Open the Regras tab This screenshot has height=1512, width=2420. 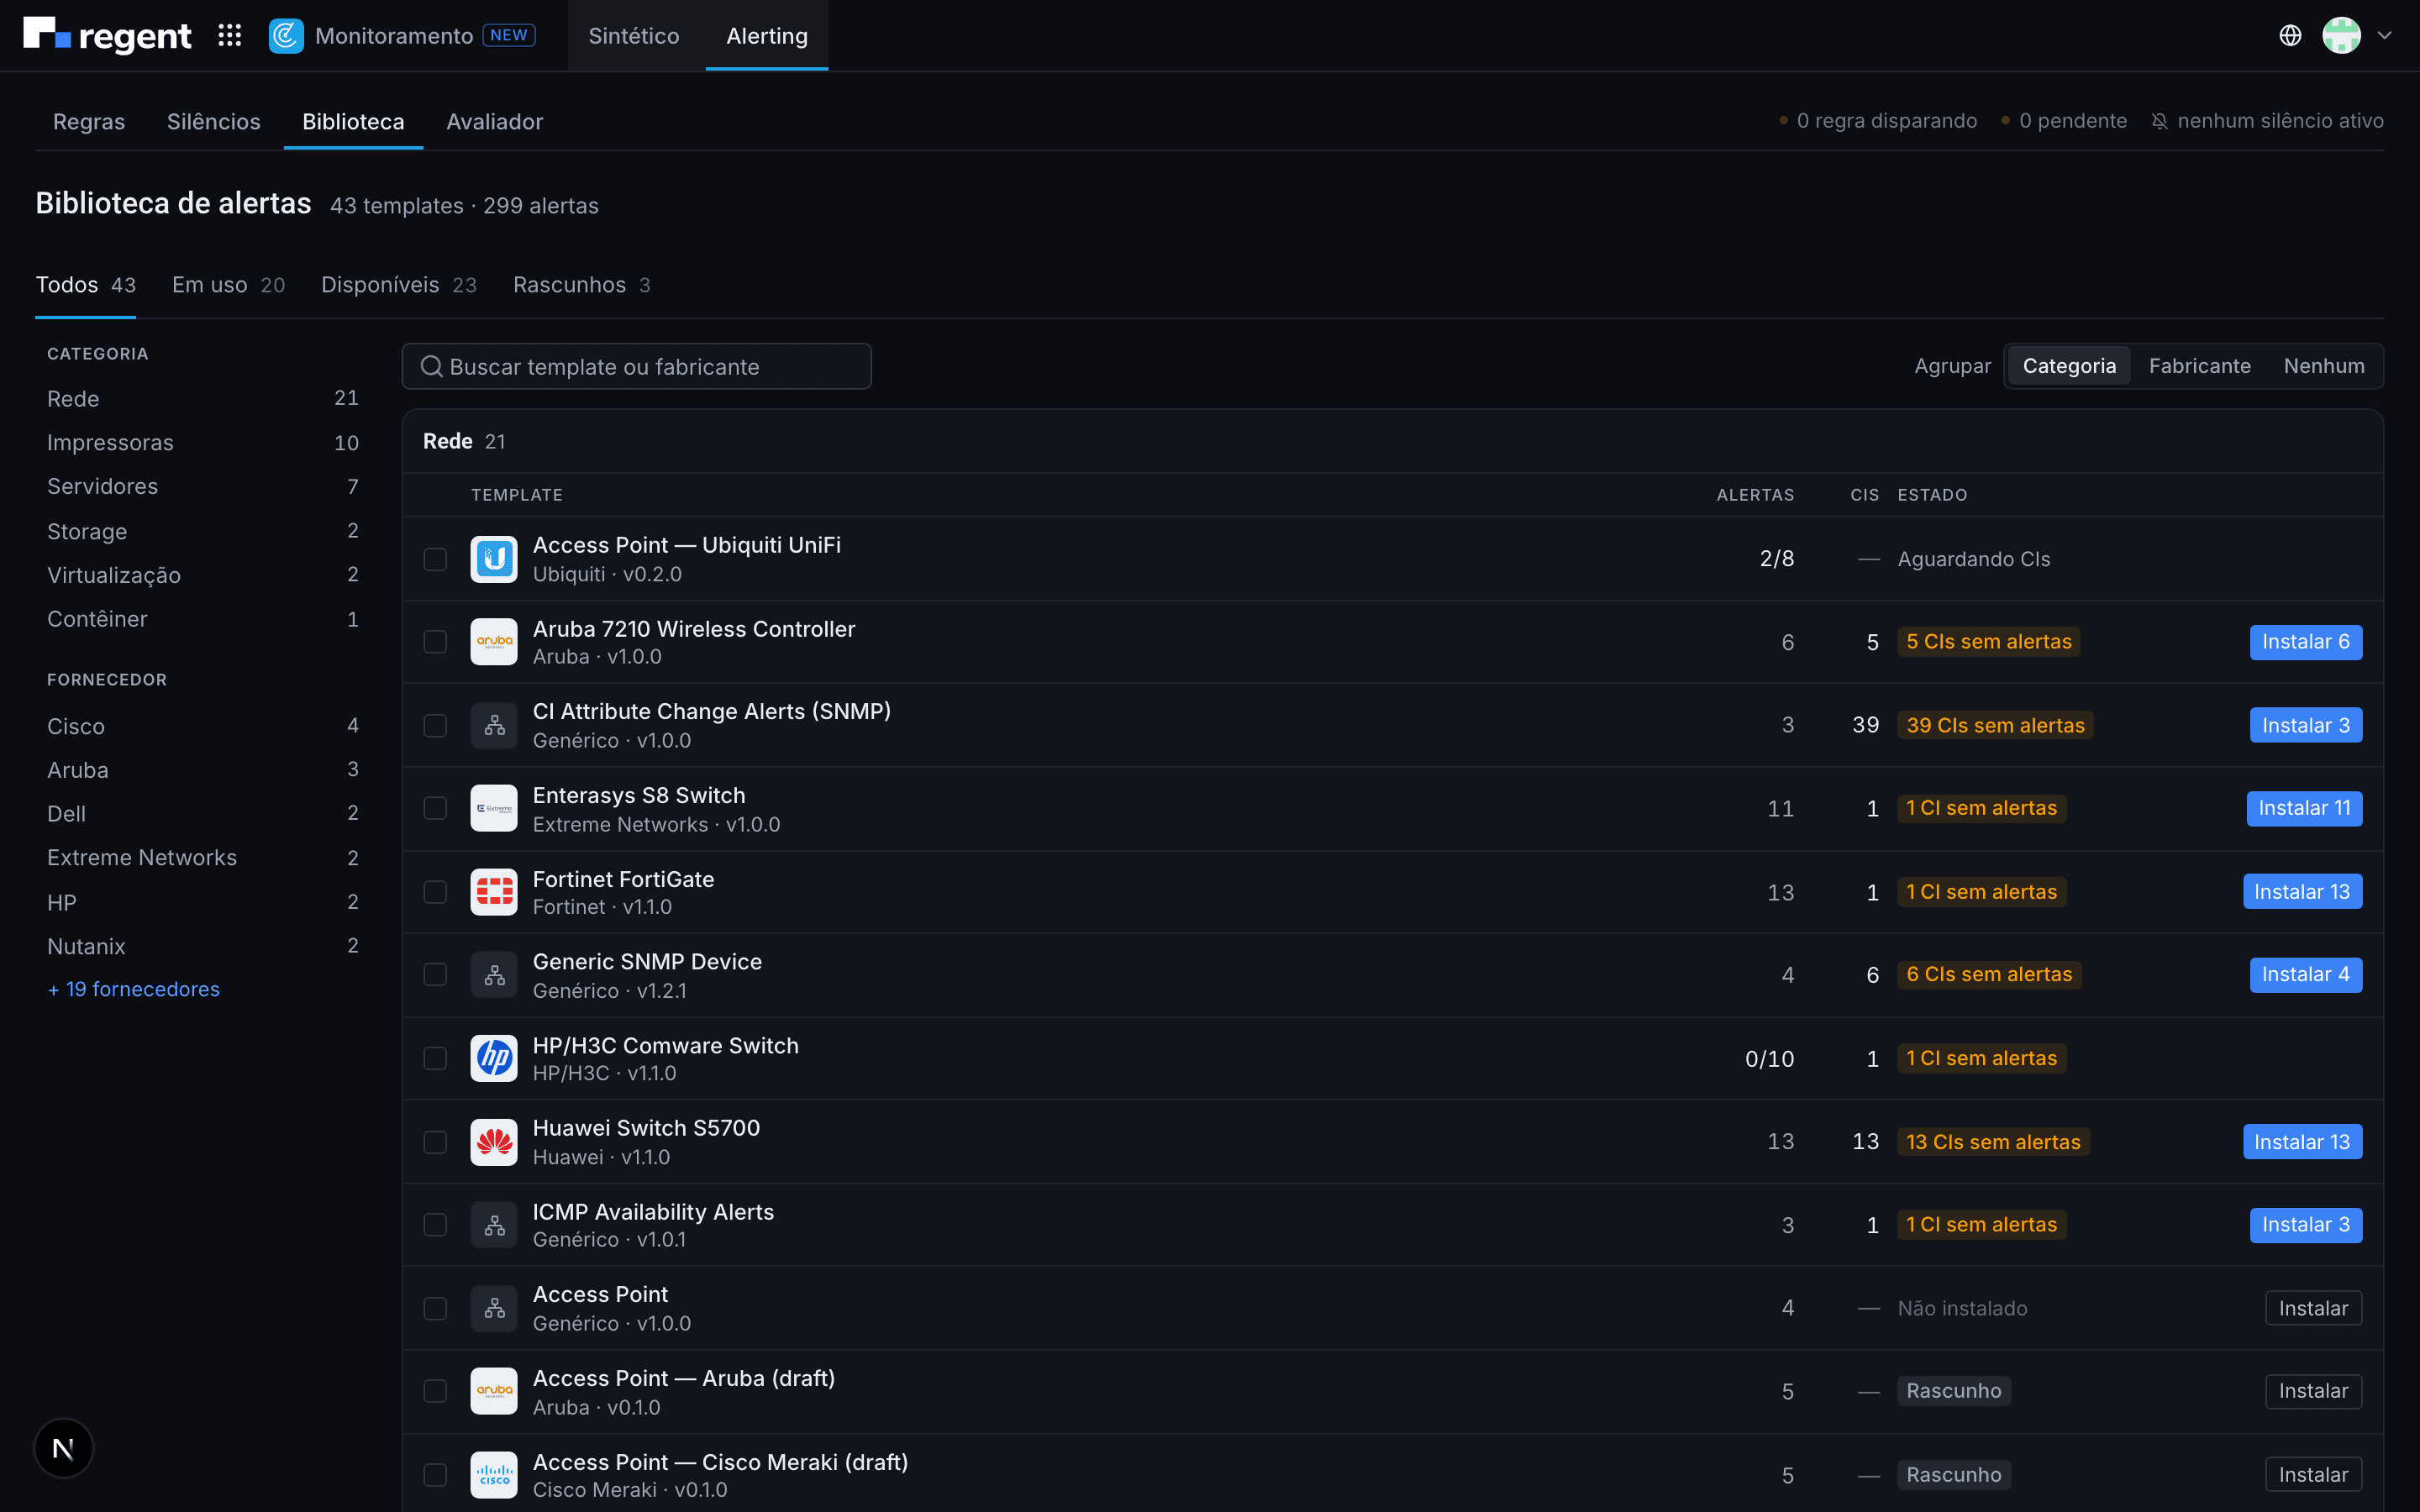89,122
